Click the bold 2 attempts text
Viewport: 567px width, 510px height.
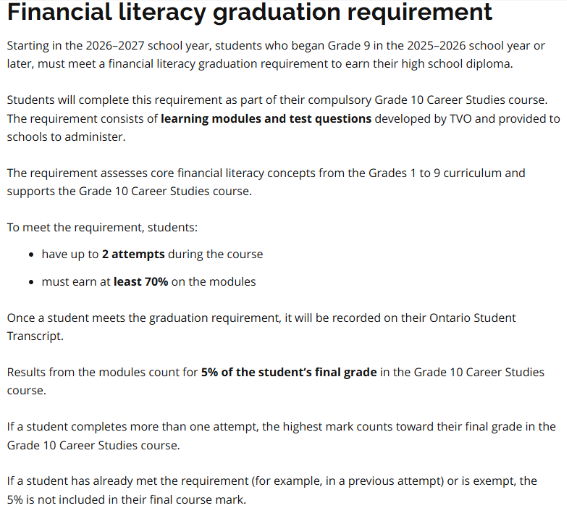click(133, 254)
